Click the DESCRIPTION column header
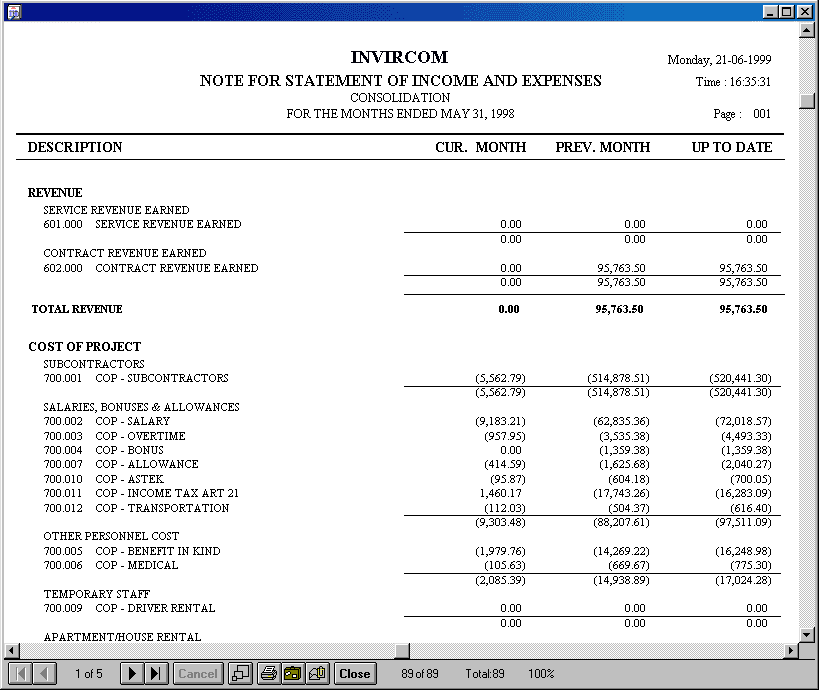This screenshot has height=690, width=819. pos(75,147)
